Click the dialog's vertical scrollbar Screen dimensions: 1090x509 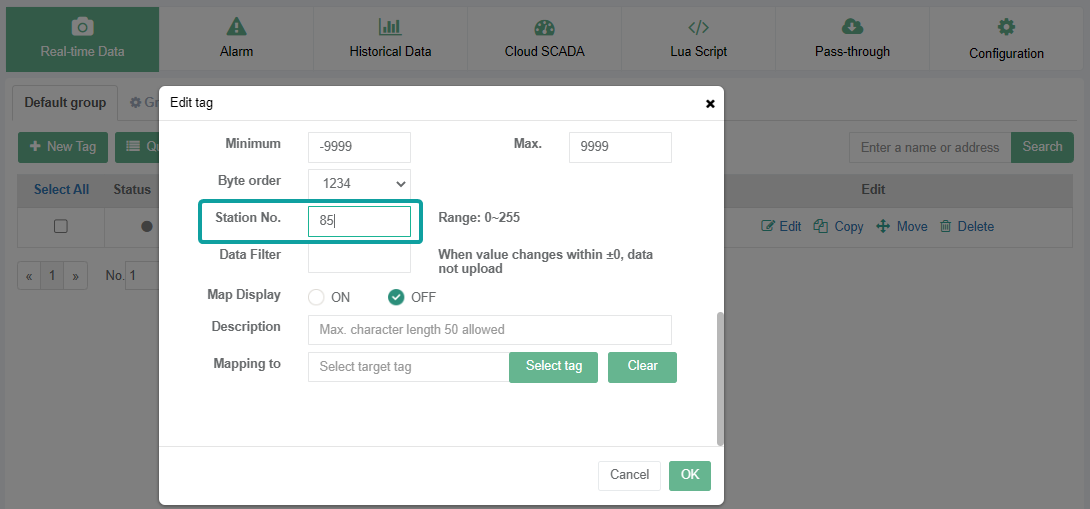pyautogui.click(x=719, y=378)
